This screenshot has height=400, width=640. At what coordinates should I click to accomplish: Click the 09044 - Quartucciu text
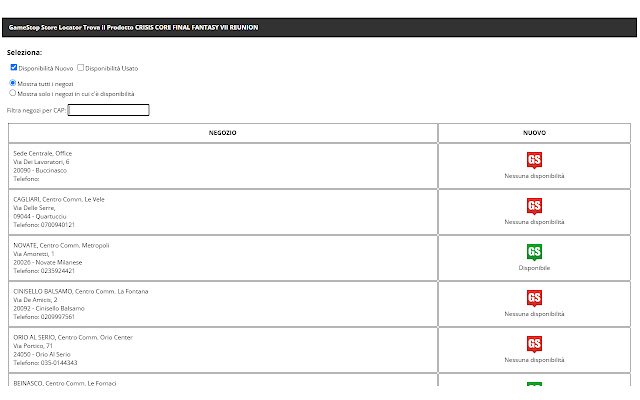pyautogui.click(x=40, y=217)
